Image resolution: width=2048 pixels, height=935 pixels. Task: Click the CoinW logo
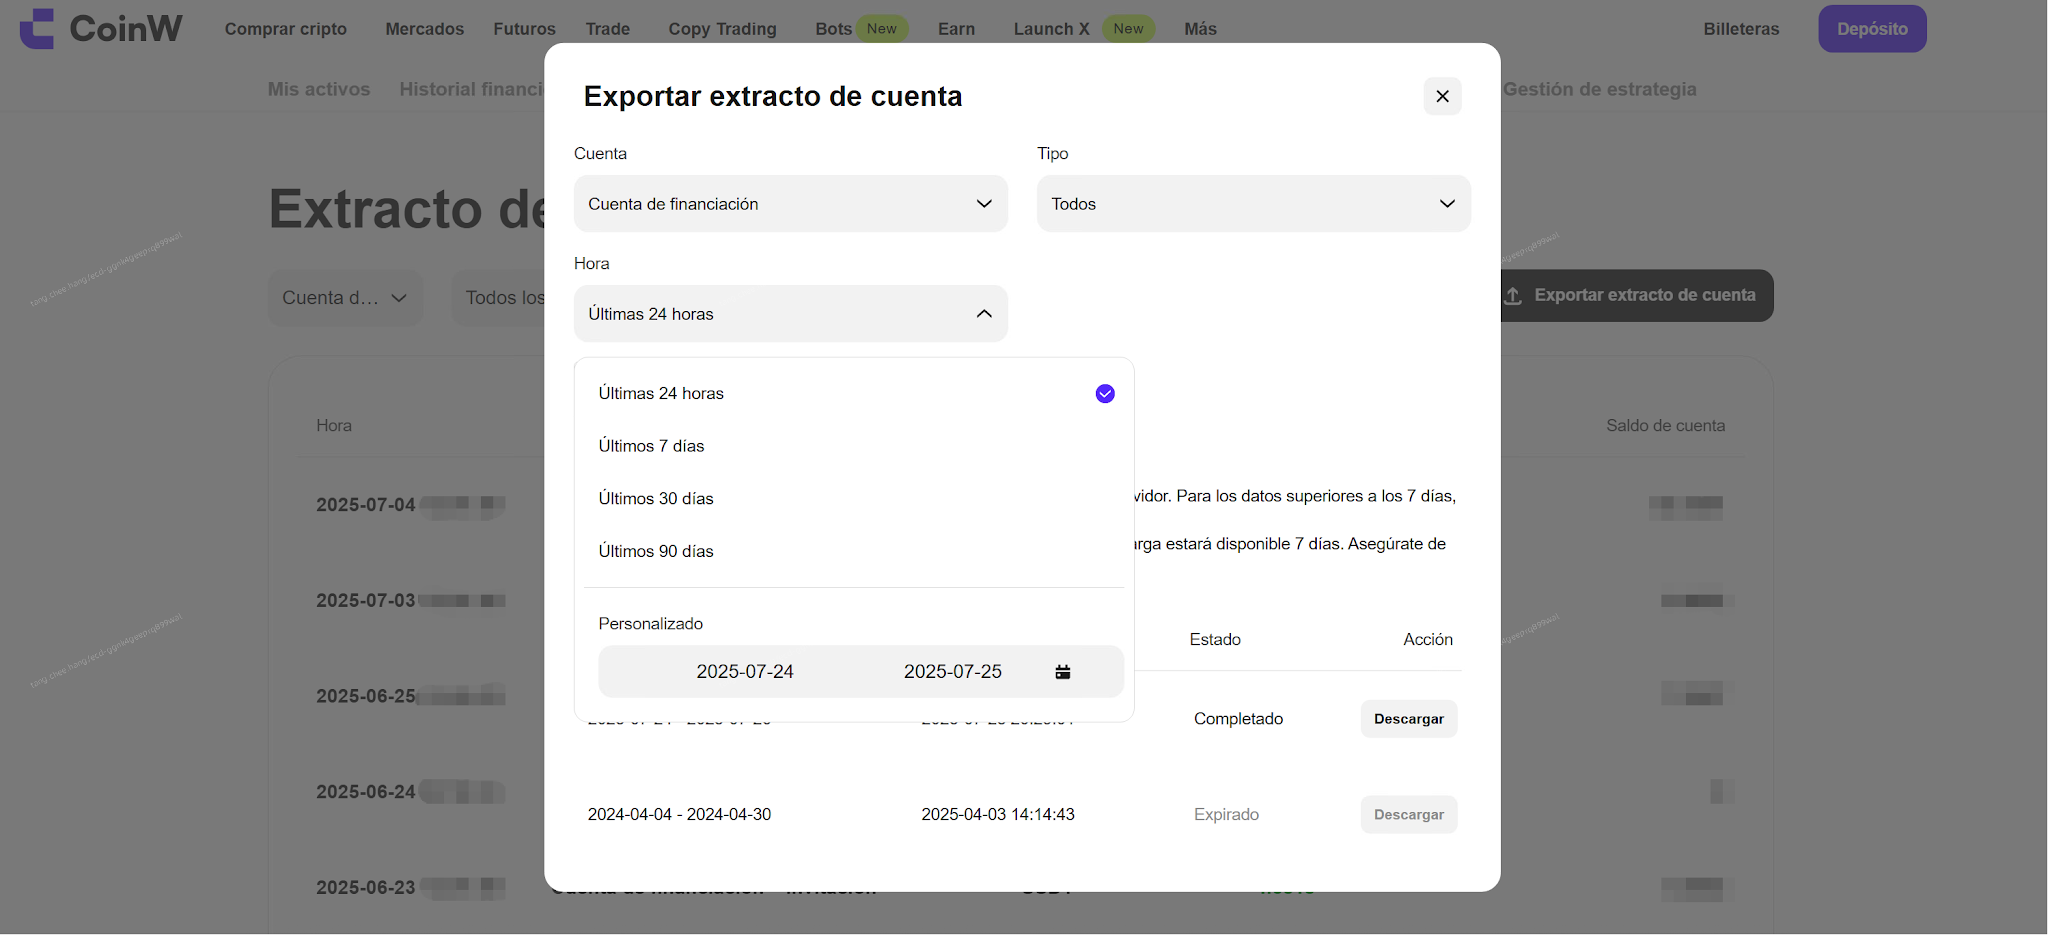pyautogui.click(x=101, y=28)
